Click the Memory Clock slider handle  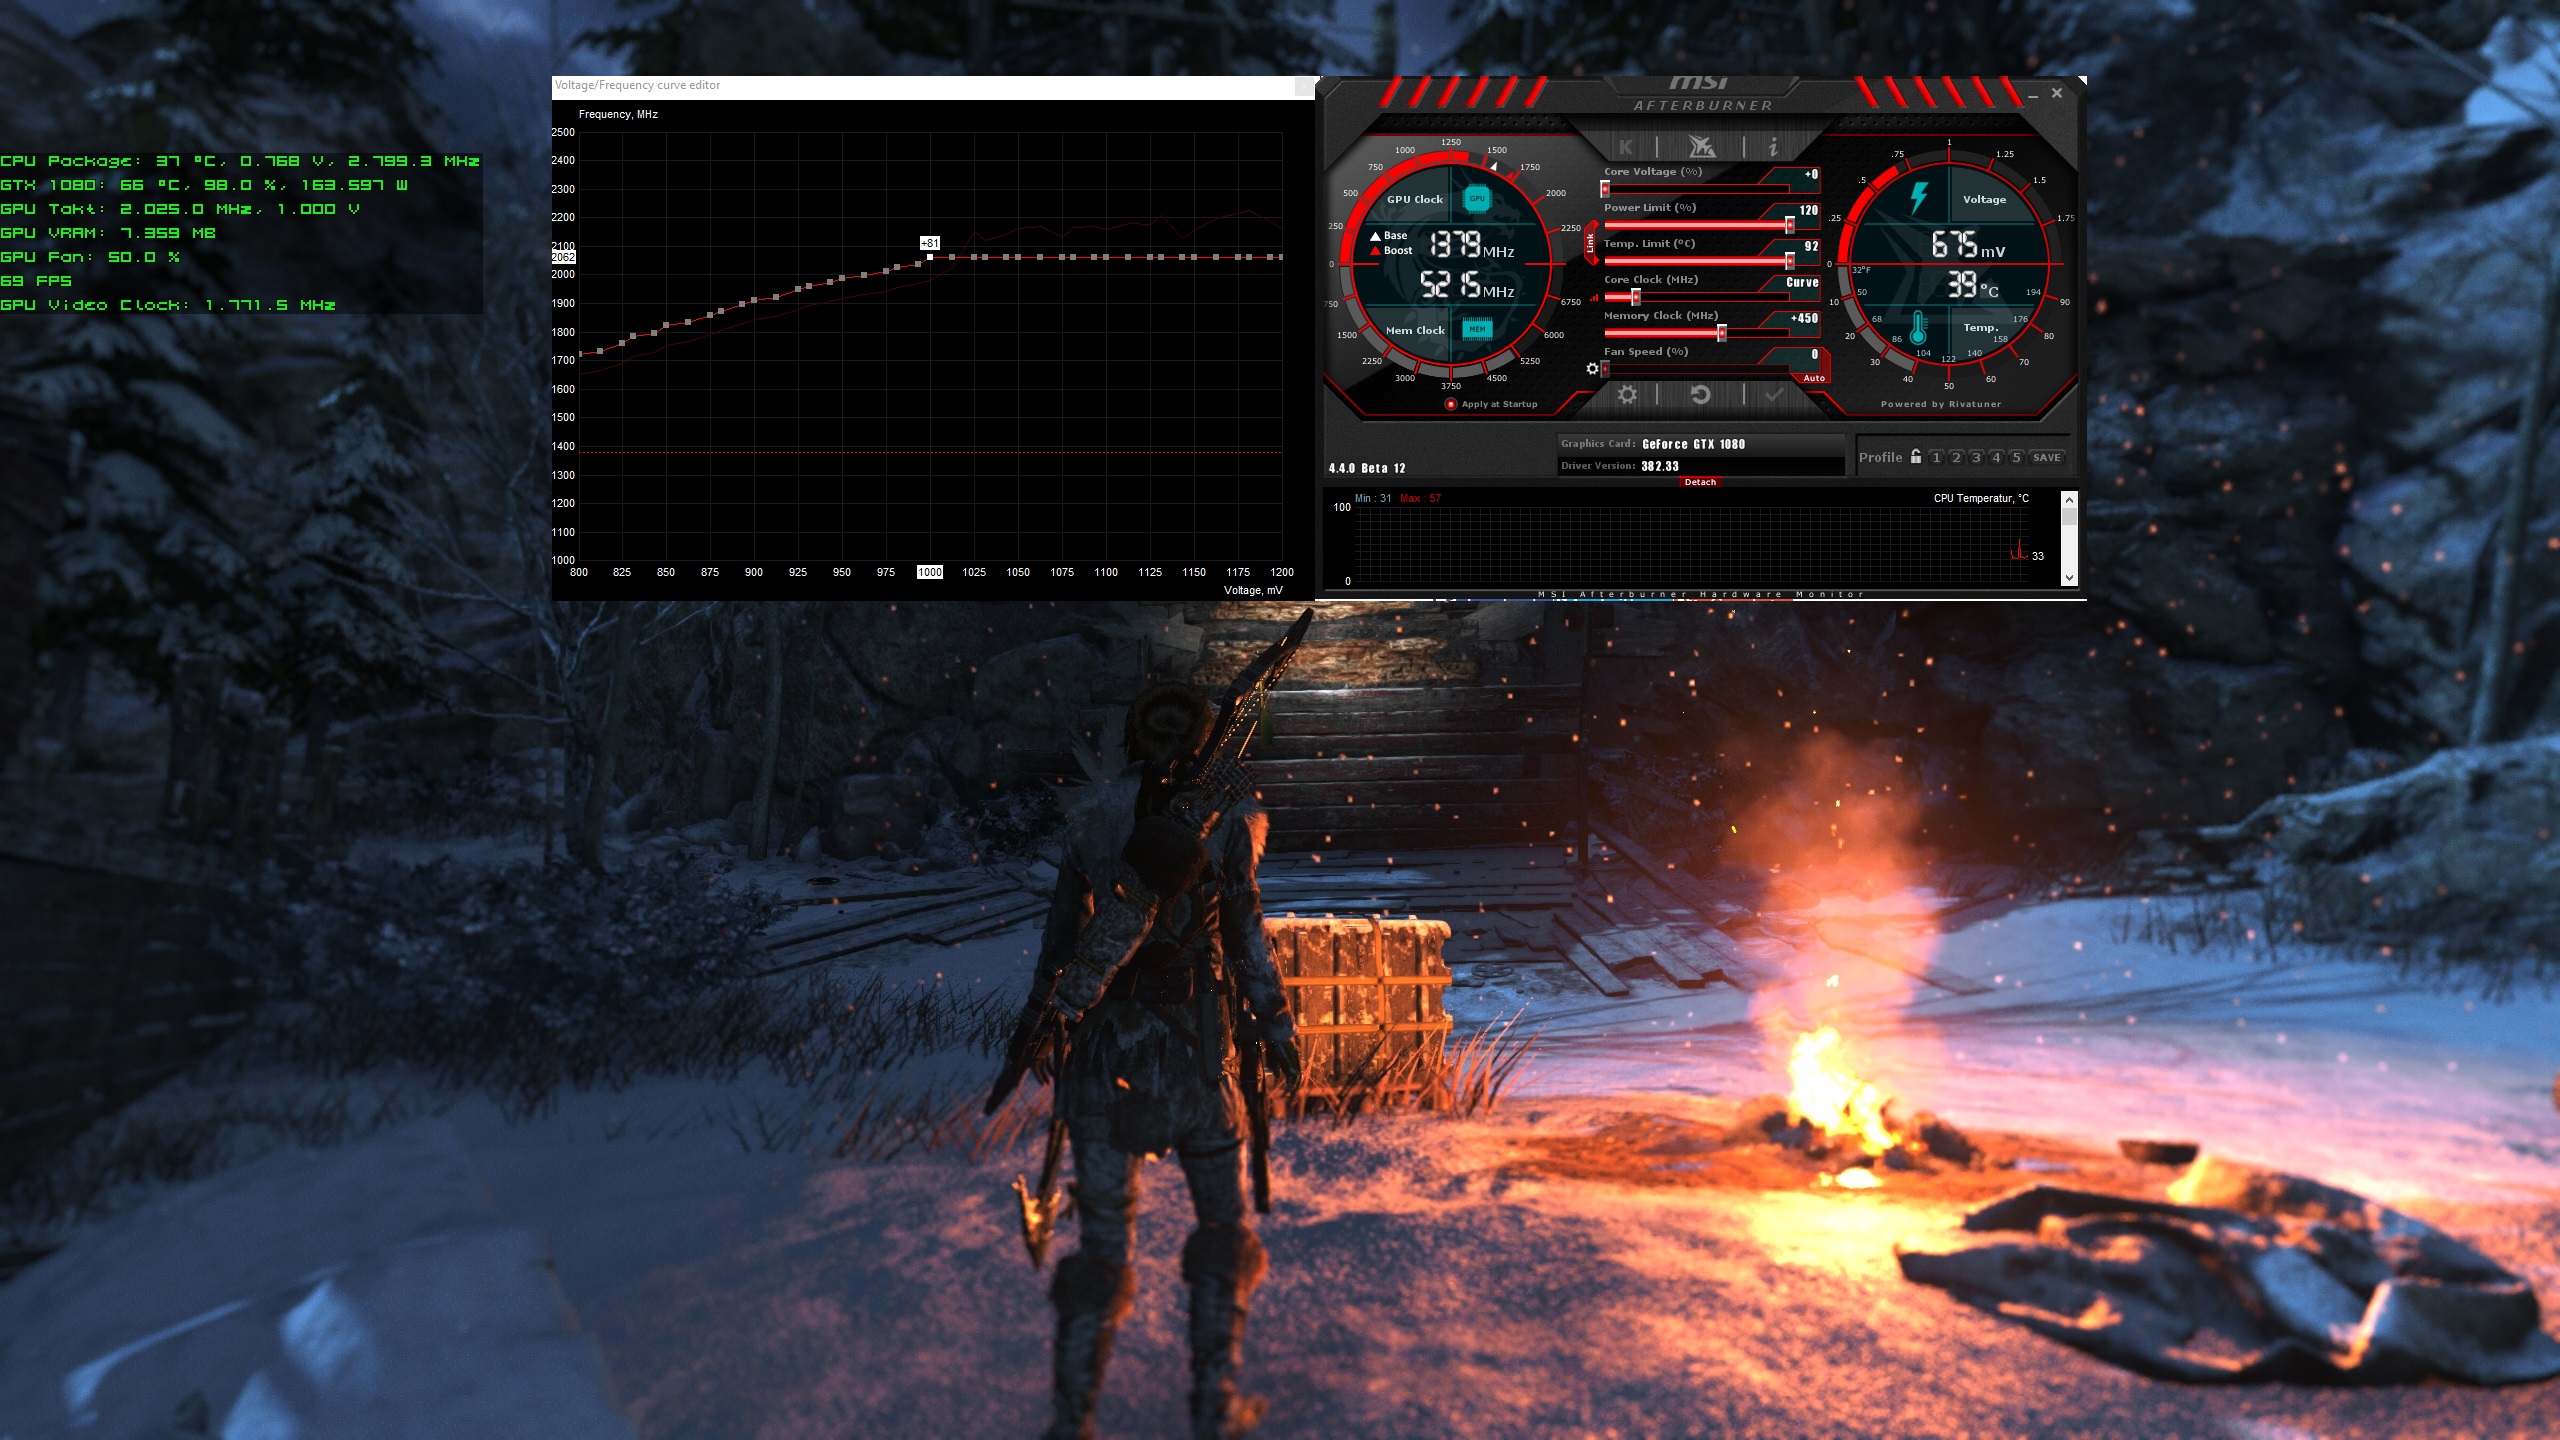tap(1721, 333)
